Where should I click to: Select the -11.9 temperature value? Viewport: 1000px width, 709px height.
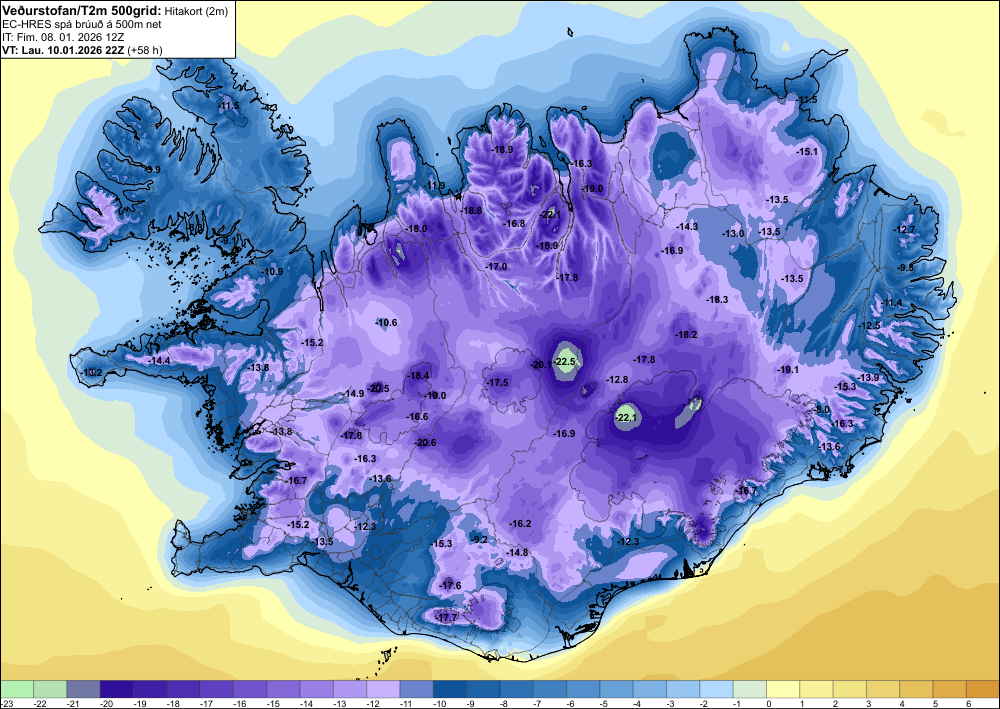click(436, 186)
